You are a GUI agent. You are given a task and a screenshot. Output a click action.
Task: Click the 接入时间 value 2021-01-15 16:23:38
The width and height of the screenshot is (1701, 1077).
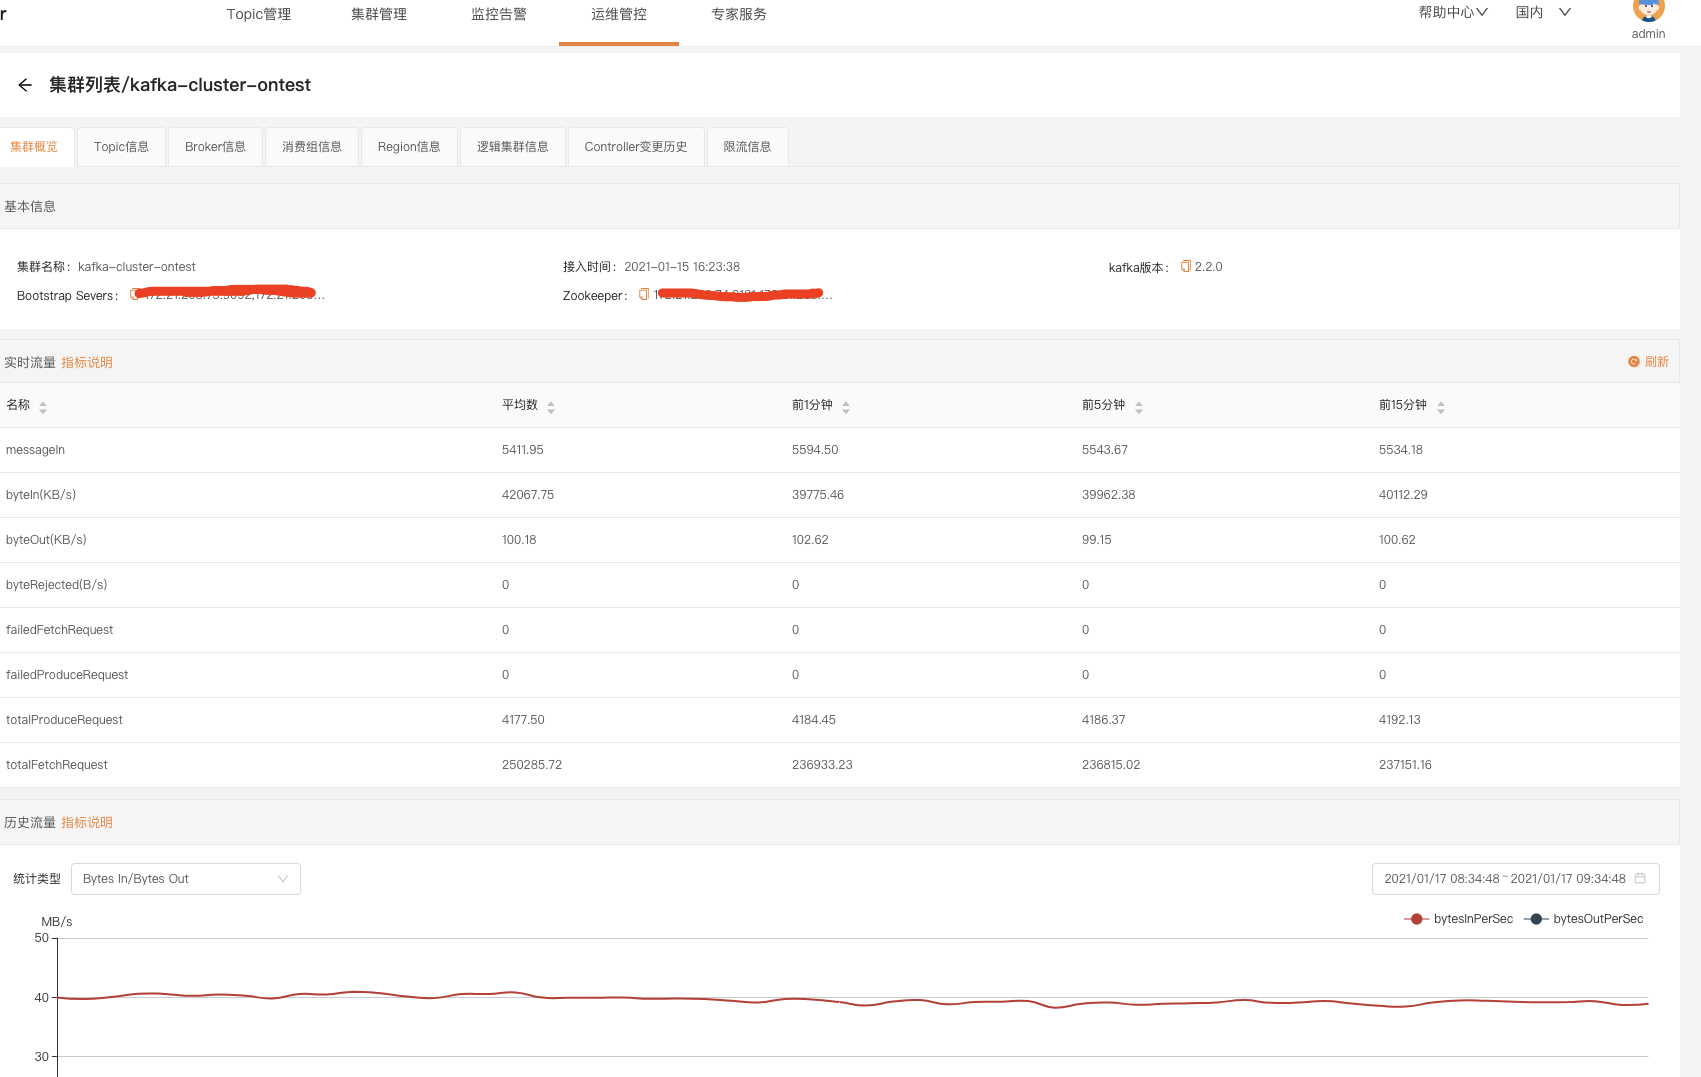(x=682, y=267)
